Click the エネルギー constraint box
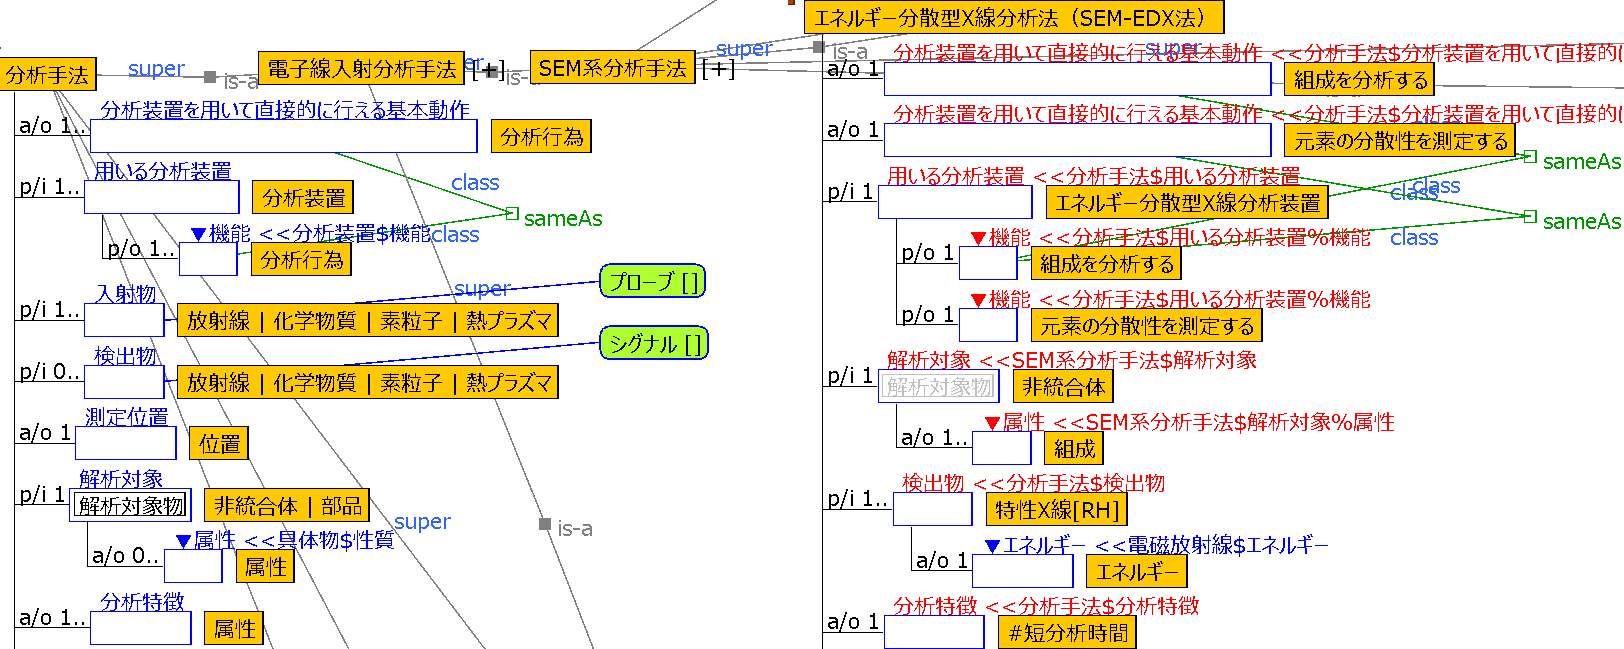 1137,572
